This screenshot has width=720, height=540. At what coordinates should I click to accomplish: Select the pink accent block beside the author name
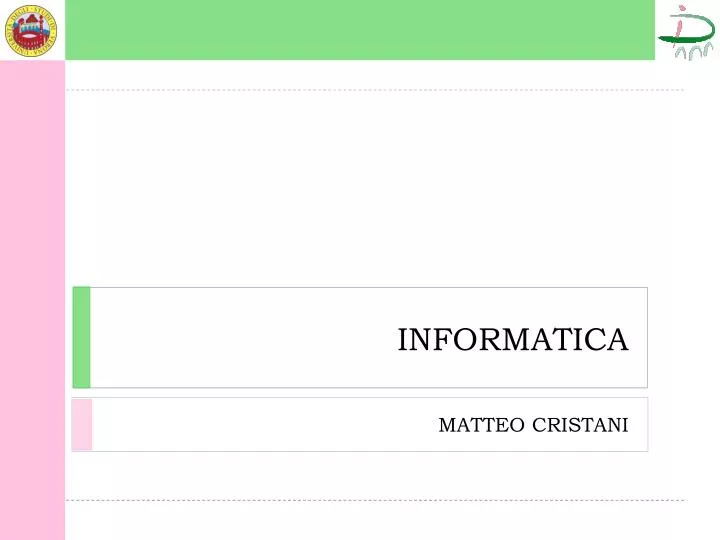click(82, 424)
